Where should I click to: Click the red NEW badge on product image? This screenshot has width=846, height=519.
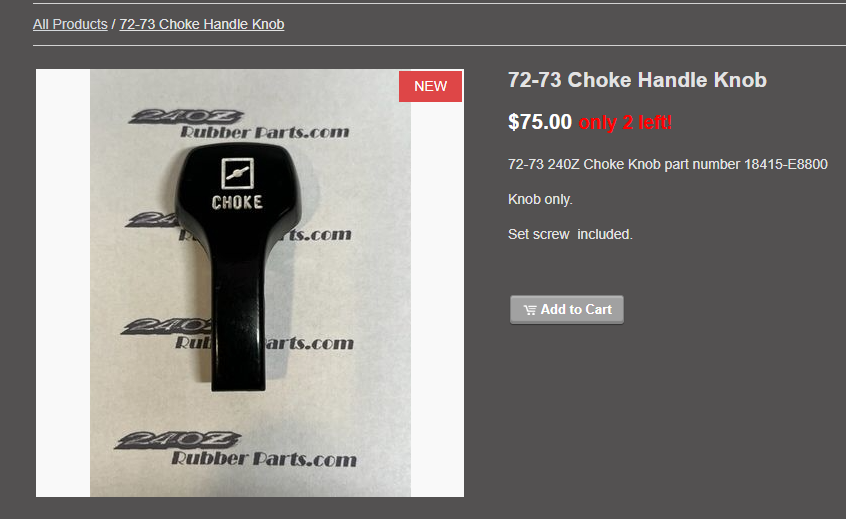click(x=431, y=86)
